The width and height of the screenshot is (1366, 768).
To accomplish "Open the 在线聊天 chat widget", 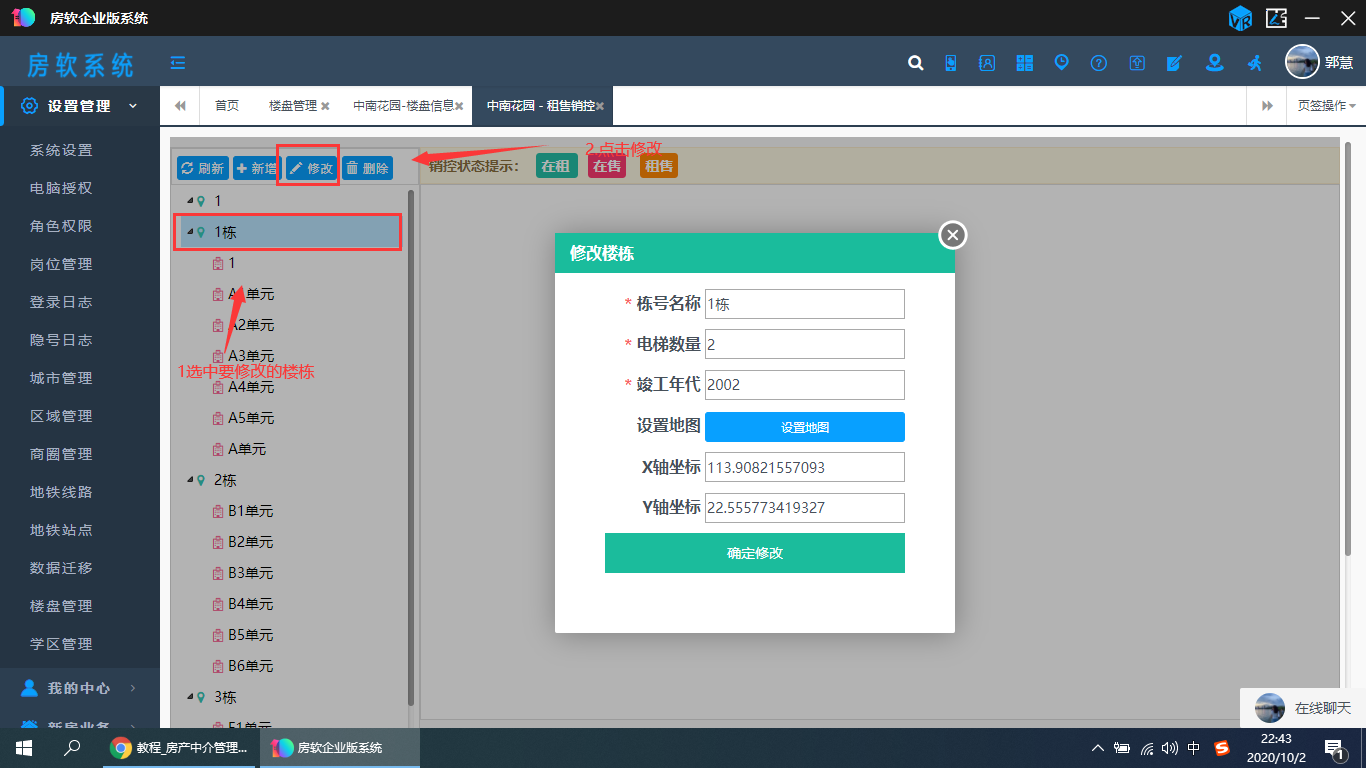I will click(x=1302, y=708).
